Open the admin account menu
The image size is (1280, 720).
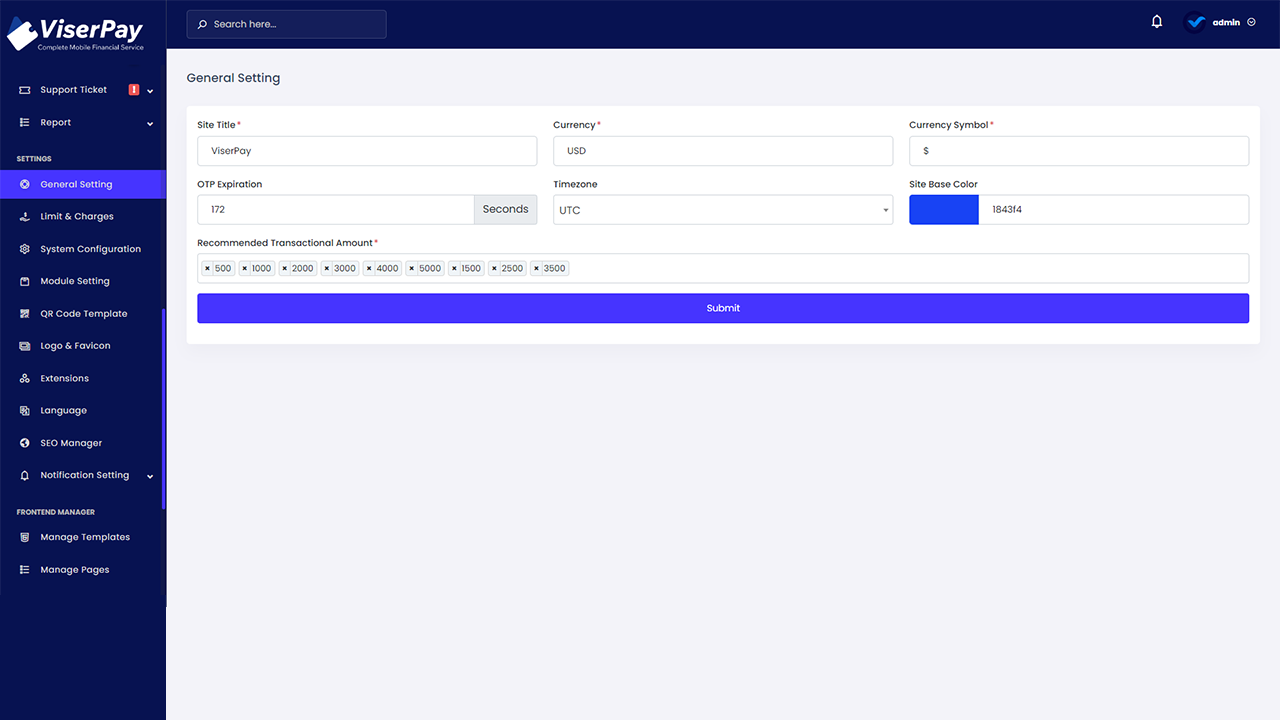(1222, 20)
